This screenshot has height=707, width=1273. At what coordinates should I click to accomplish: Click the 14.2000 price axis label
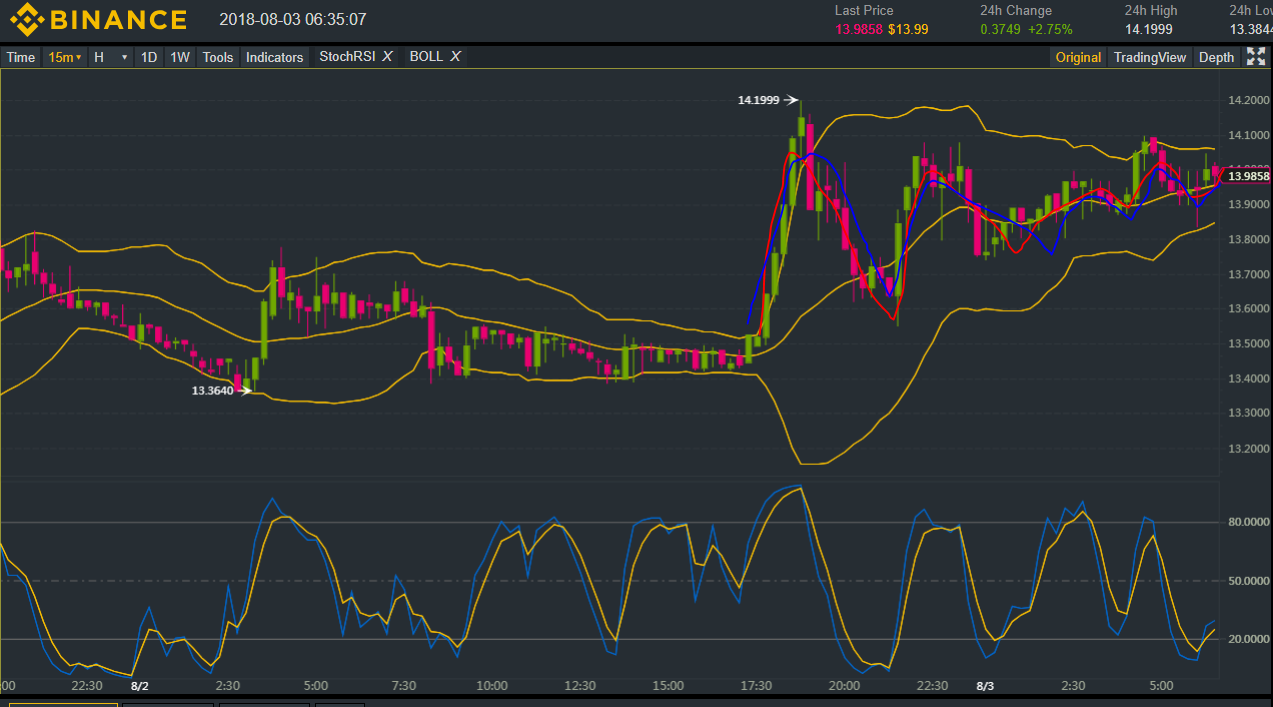[1248, 100]
